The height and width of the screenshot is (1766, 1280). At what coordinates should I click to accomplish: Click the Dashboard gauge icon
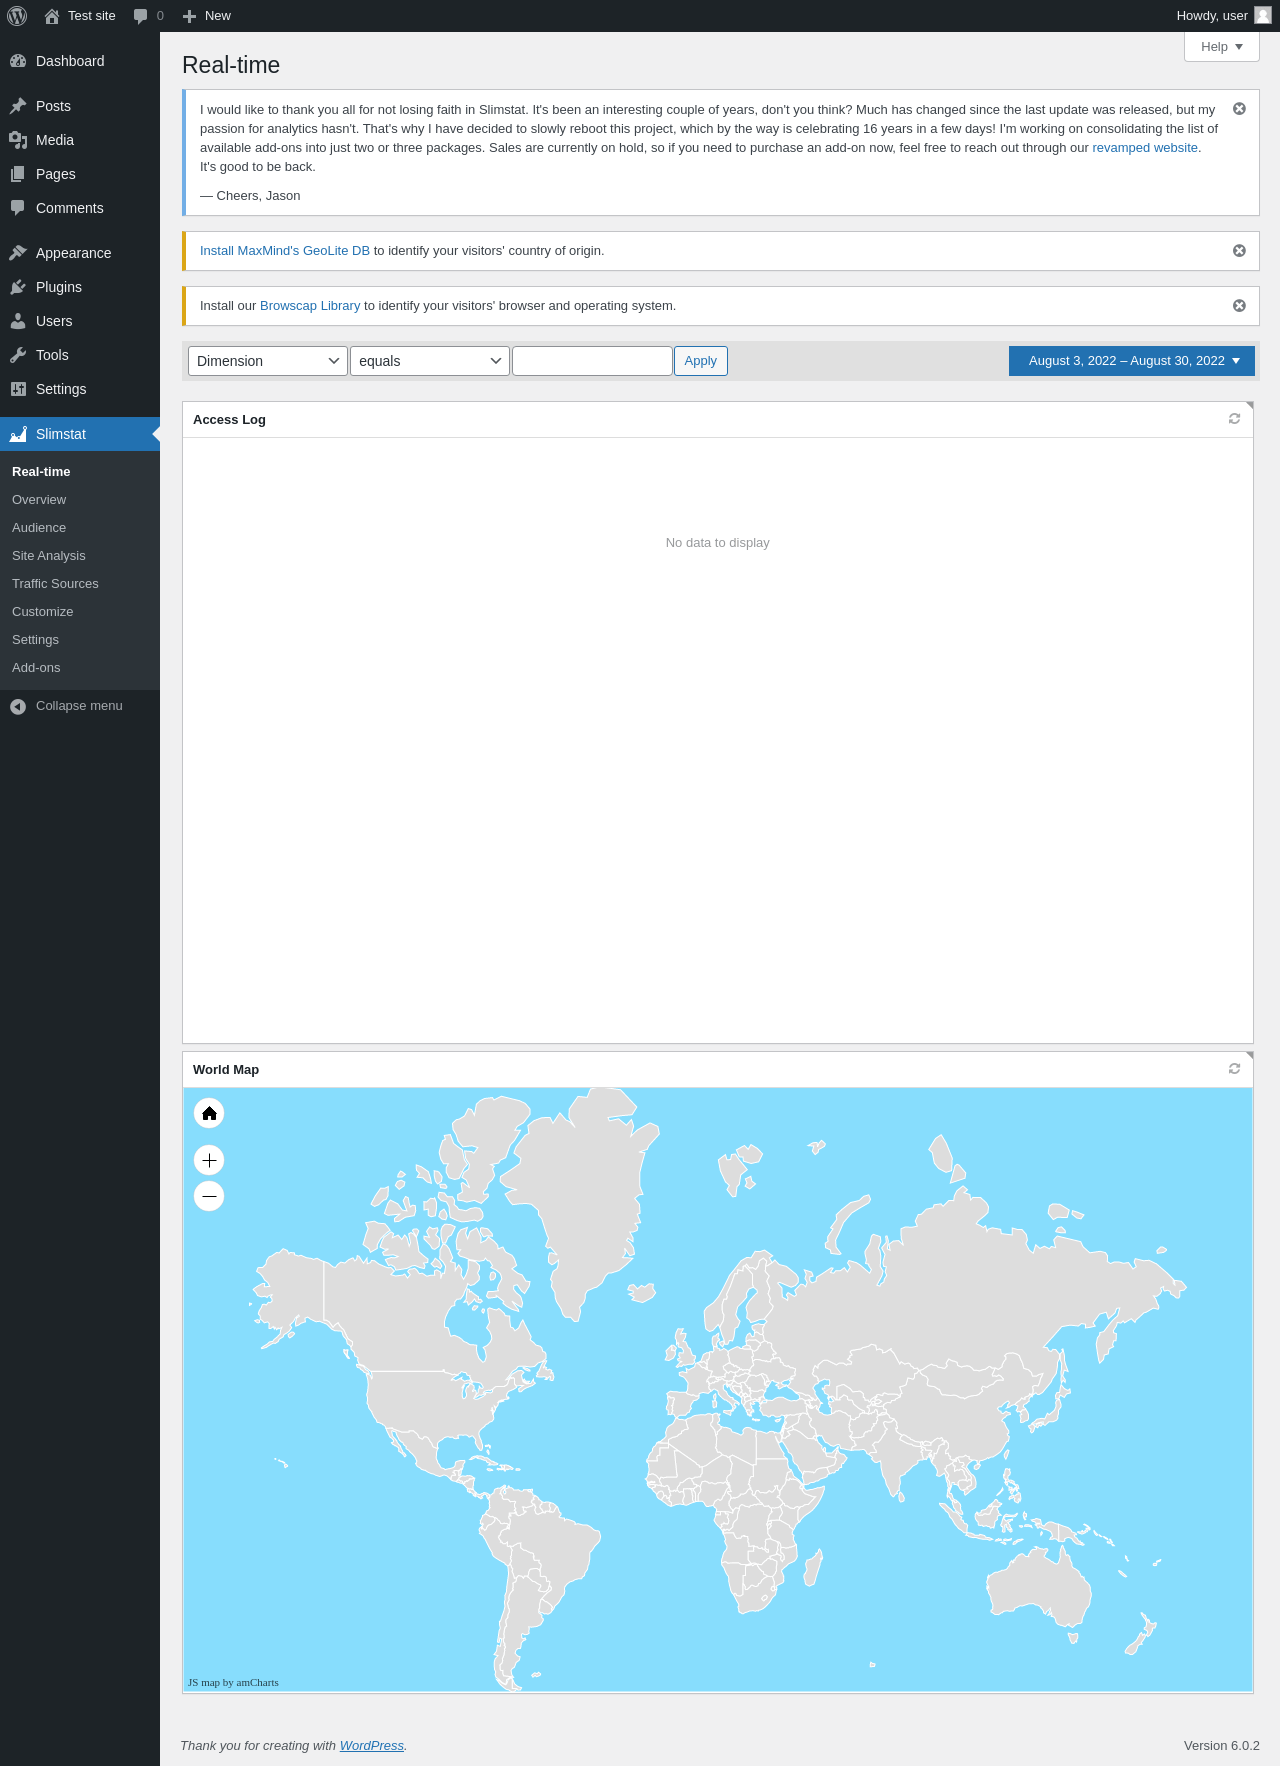click(18, 61)
